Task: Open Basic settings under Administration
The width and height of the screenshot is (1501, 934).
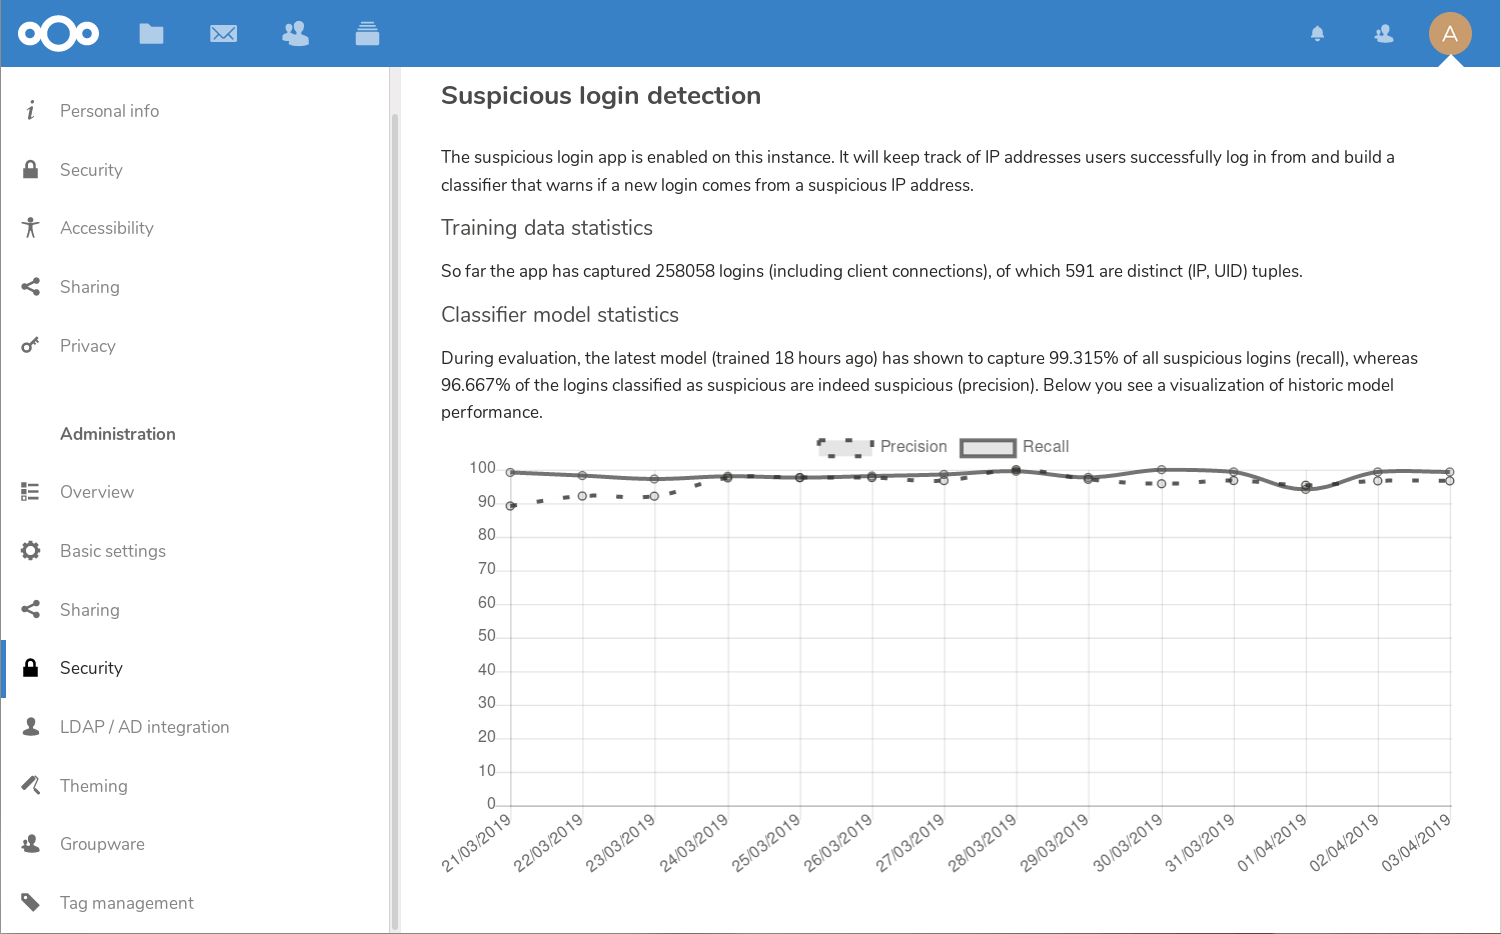Action: point(112,550)
